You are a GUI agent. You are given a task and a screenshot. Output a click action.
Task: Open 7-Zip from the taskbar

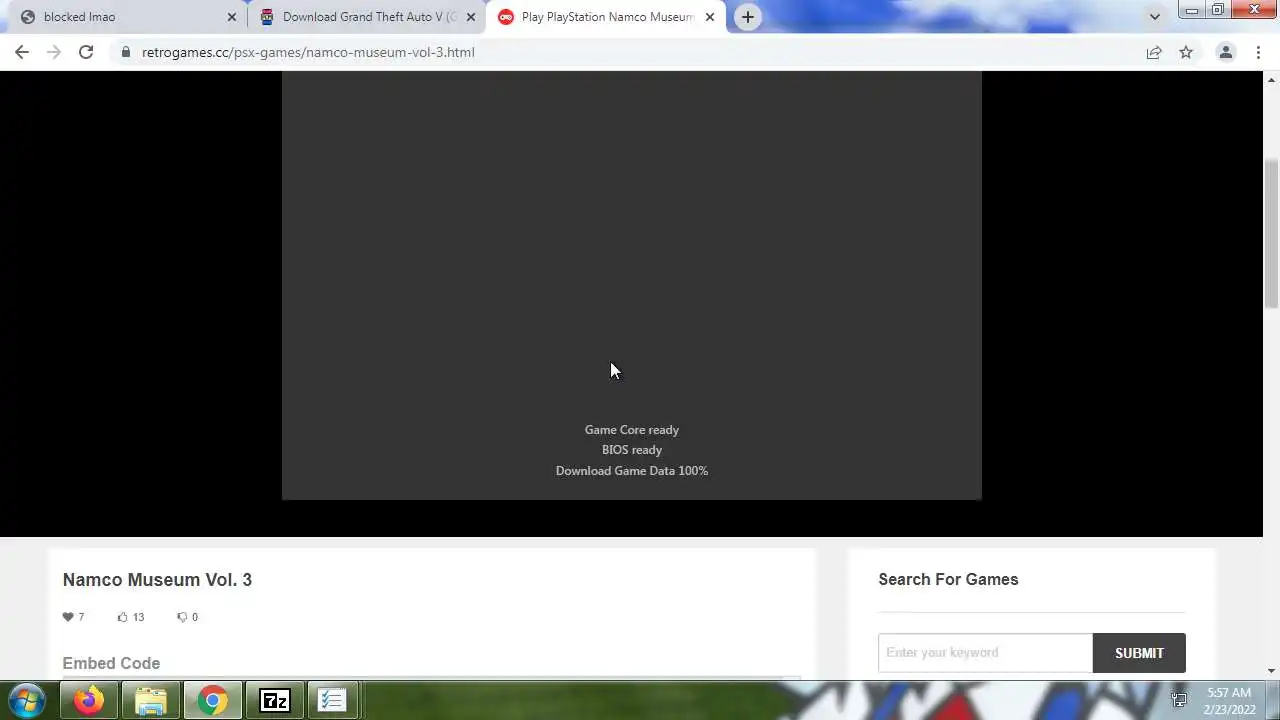pyautogui.click(x=274, y=701)
